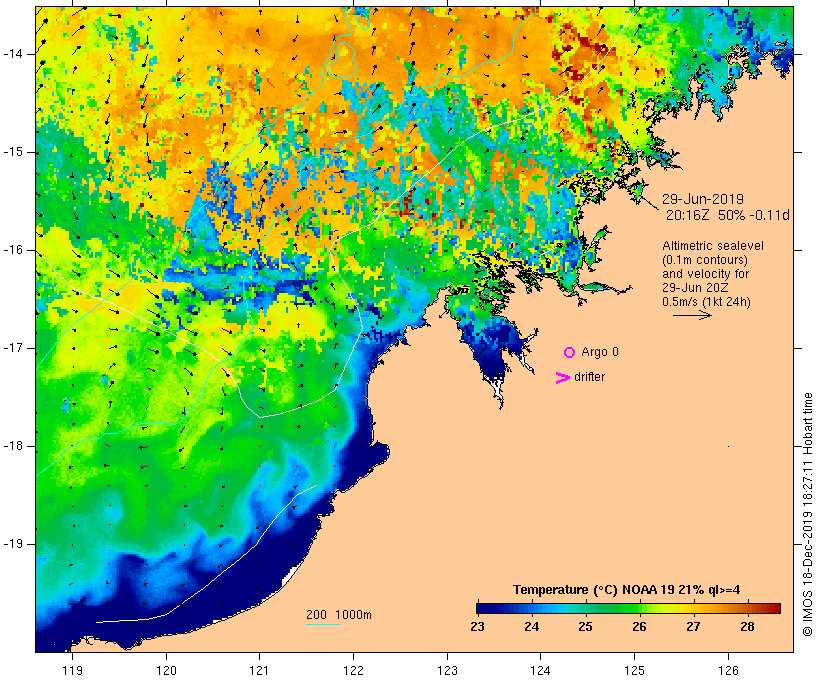Click the colorbar tick label 26
820x680 pixels.
639,627
